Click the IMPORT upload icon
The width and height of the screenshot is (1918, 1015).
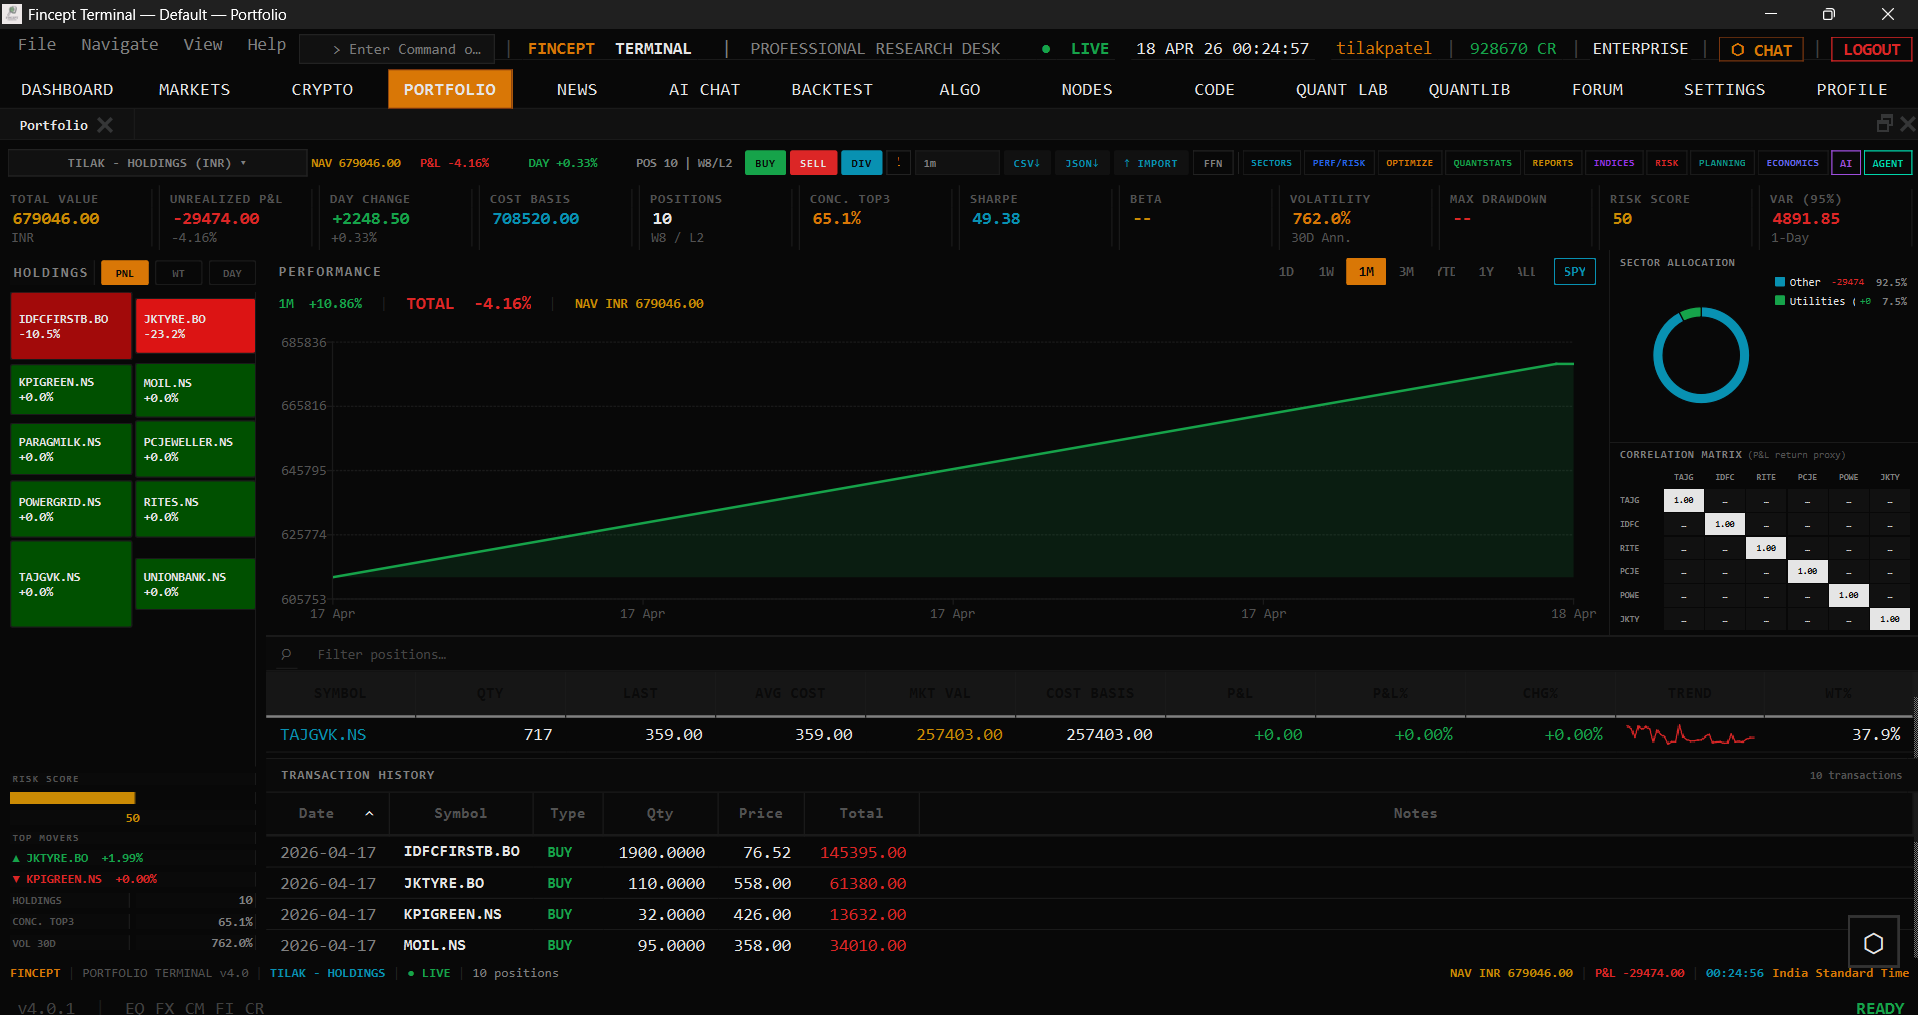(x=1150, y=163)
